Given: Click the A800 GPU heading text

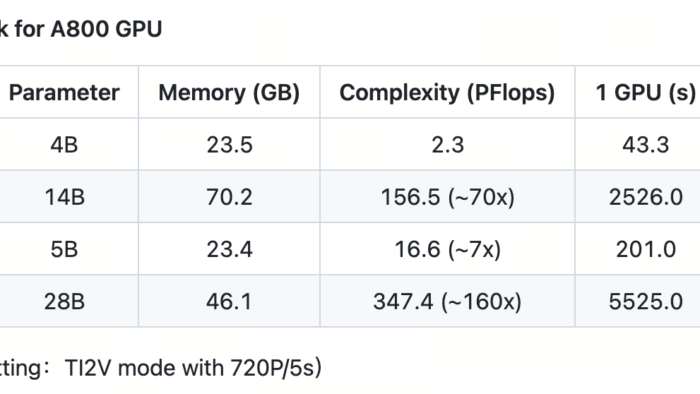Looking at the screenshot, I should [106, 29].
